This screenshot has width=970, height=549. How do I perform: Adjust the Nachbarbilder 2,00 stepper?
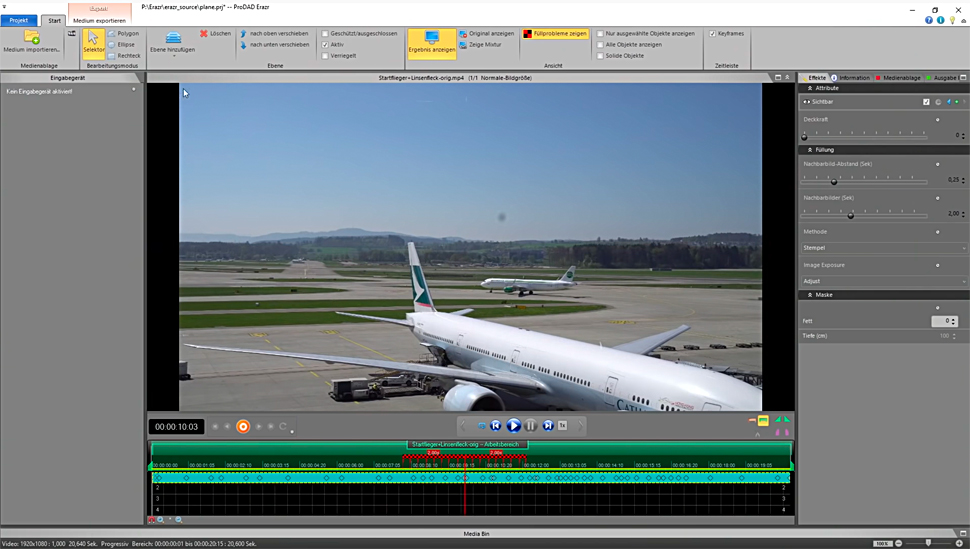tap(963, 214)
